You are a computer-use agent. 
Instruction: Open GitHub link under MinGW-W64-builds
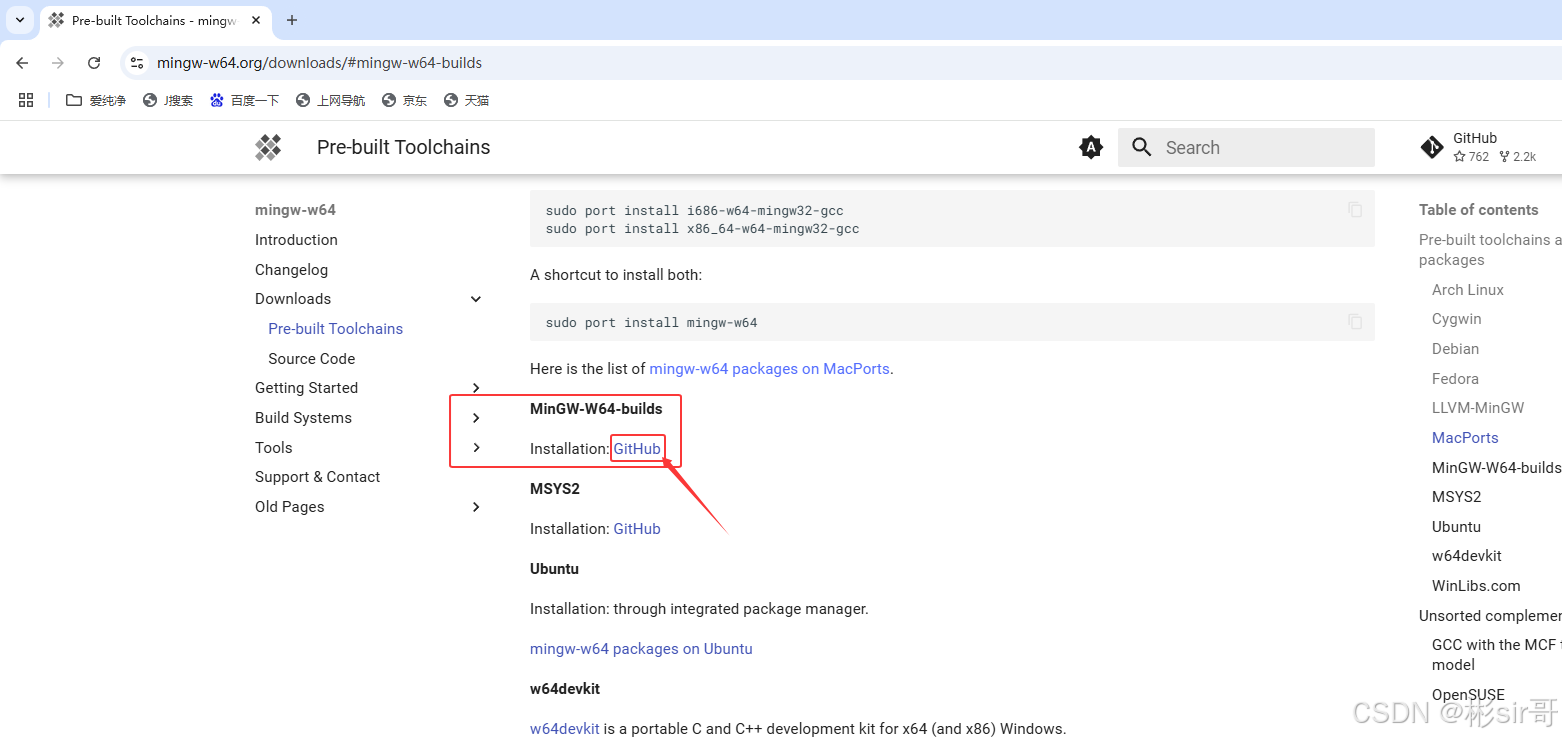(x=637, y=449)
